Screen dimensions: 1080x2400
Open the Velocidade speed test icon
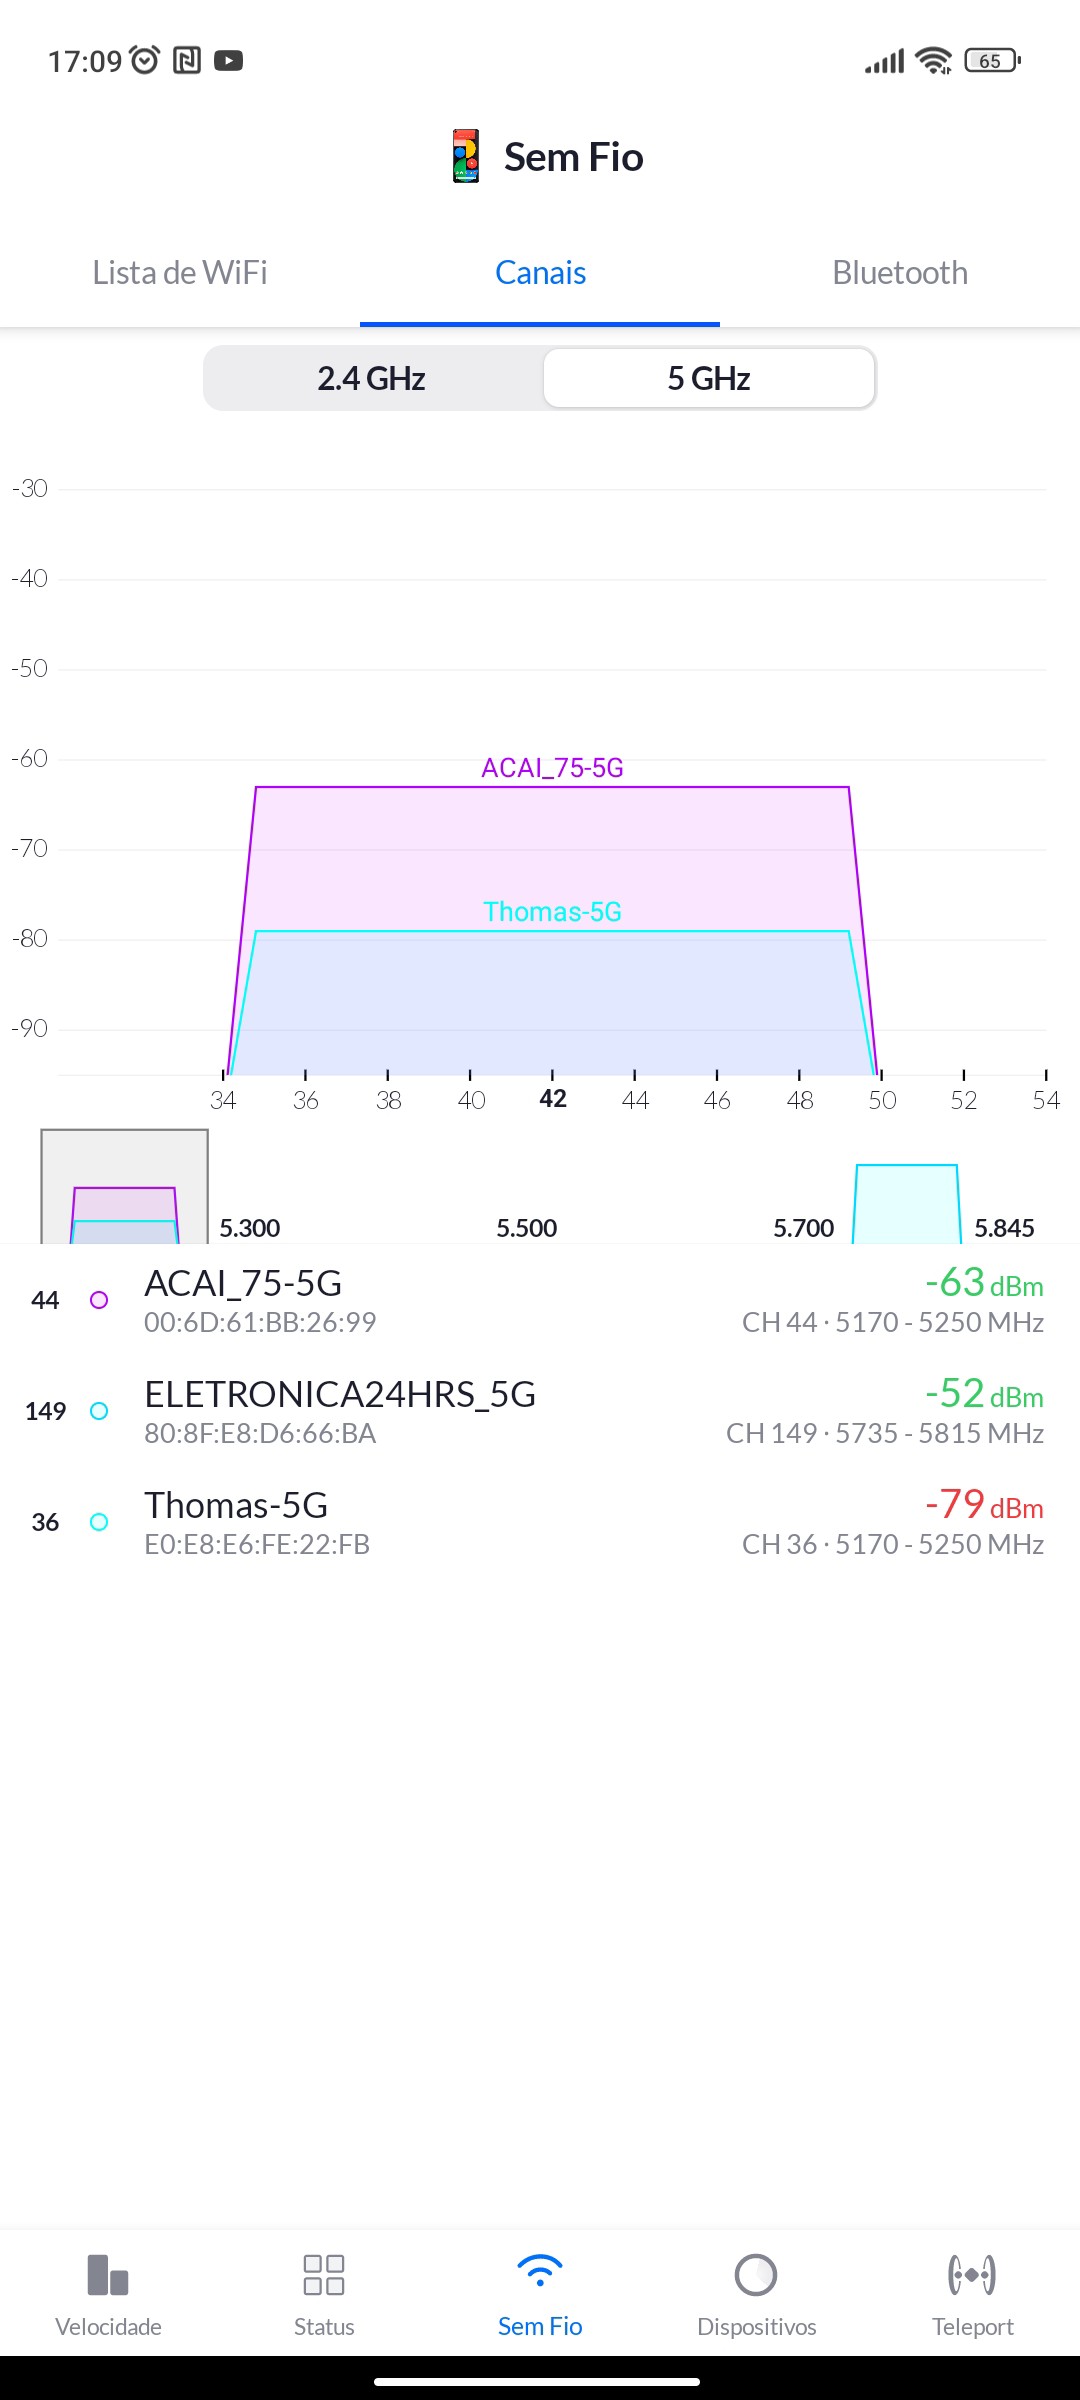coord(108,2275)
